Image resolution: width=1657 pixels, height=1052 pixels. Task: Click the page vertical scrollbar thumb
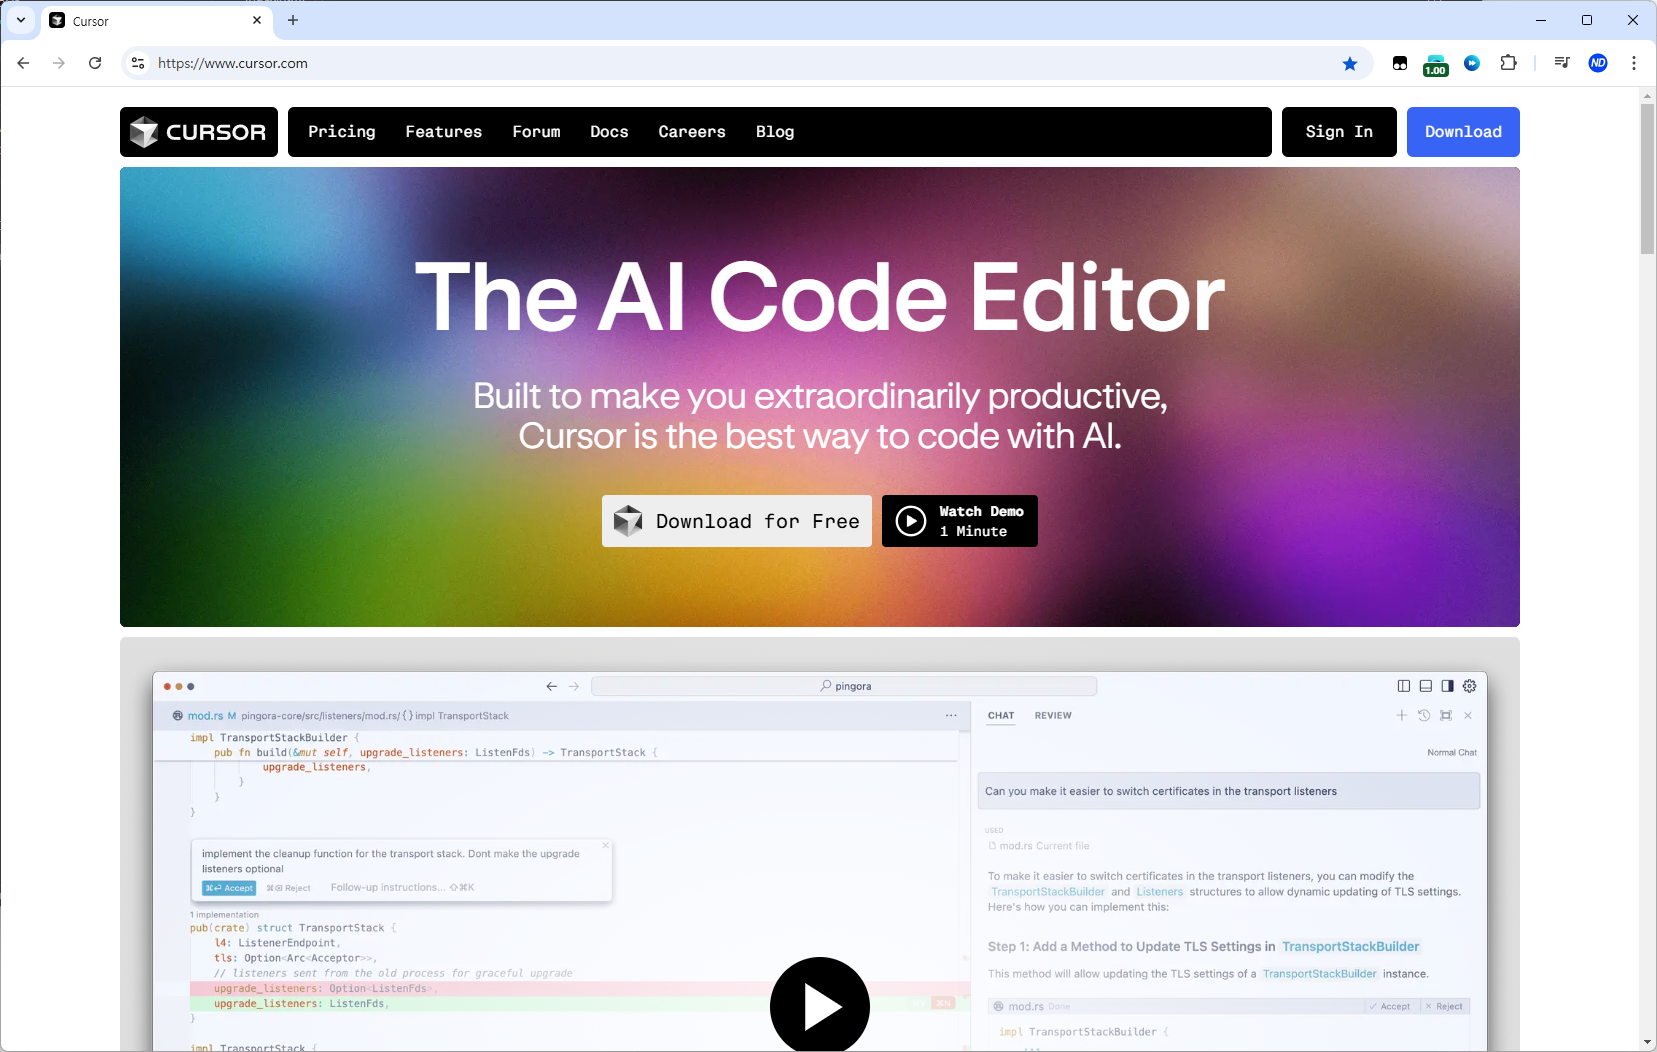click(x=1647, y=178)
